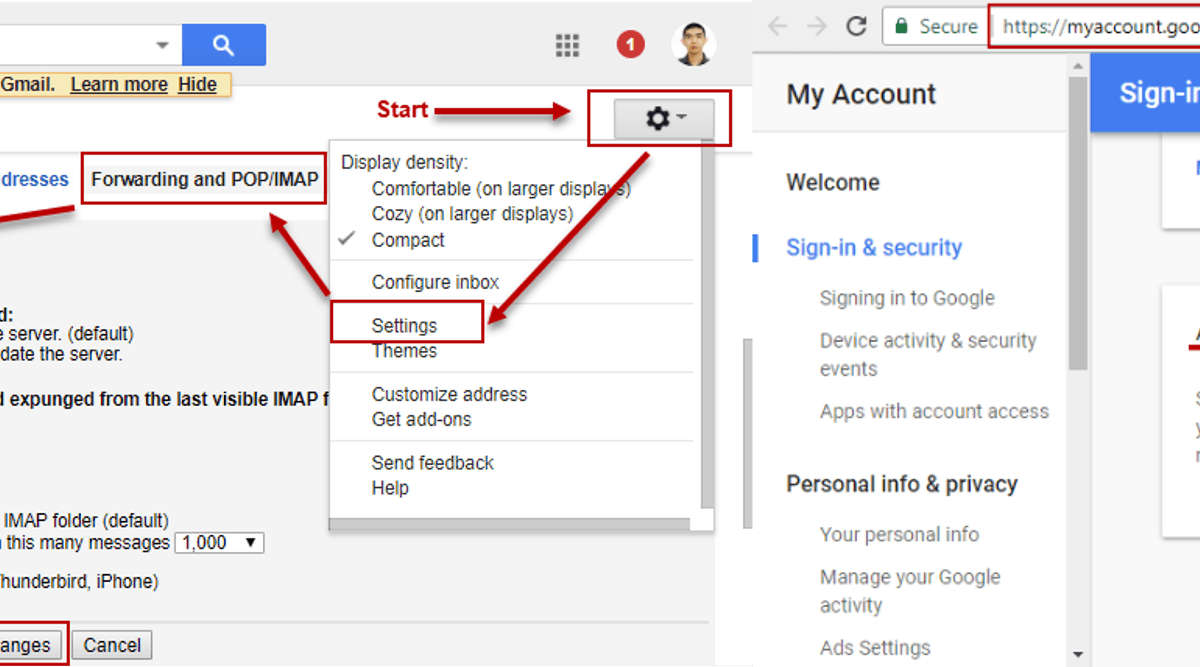Open the settings gear icon
1200x667 pixels.
click(654, 117)
